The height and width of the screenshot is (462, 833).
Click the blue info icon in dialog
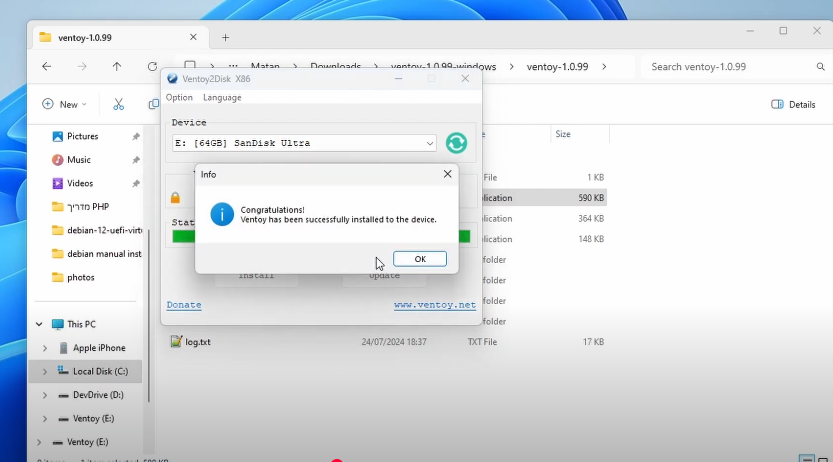222,215
